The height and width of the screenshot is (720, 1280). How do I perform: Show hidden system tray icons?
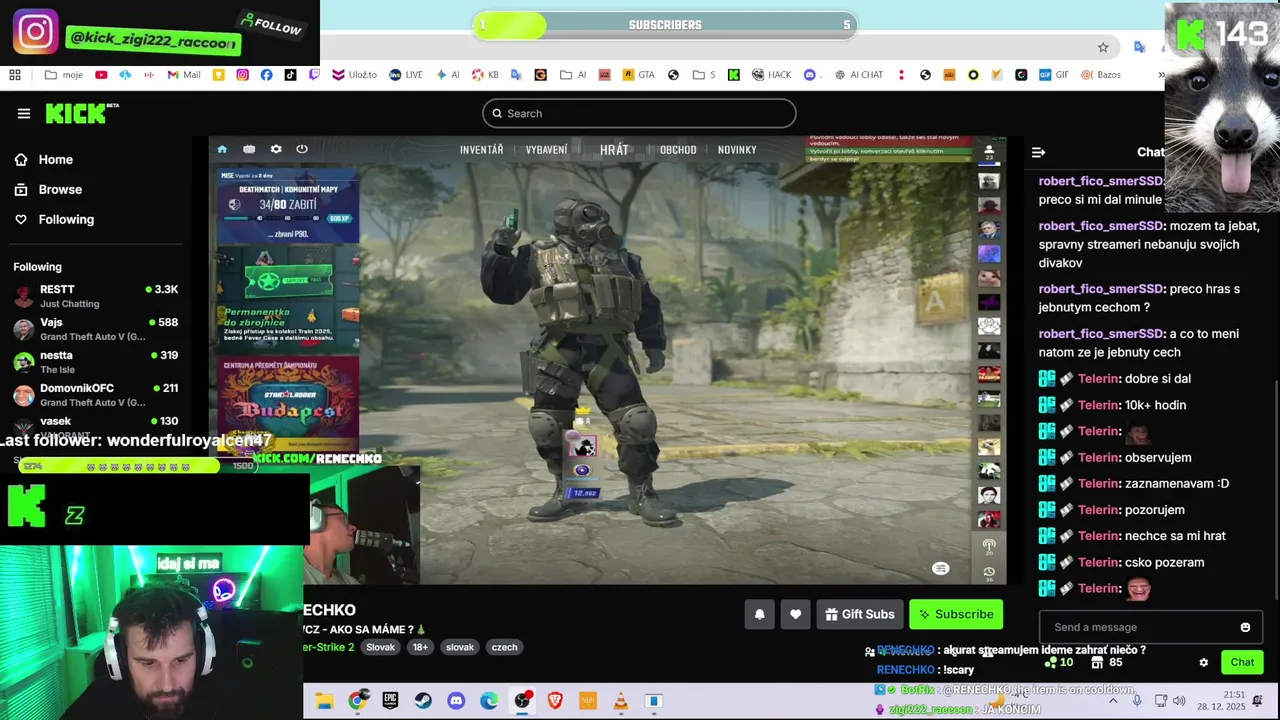click(x=1113, y=701)
